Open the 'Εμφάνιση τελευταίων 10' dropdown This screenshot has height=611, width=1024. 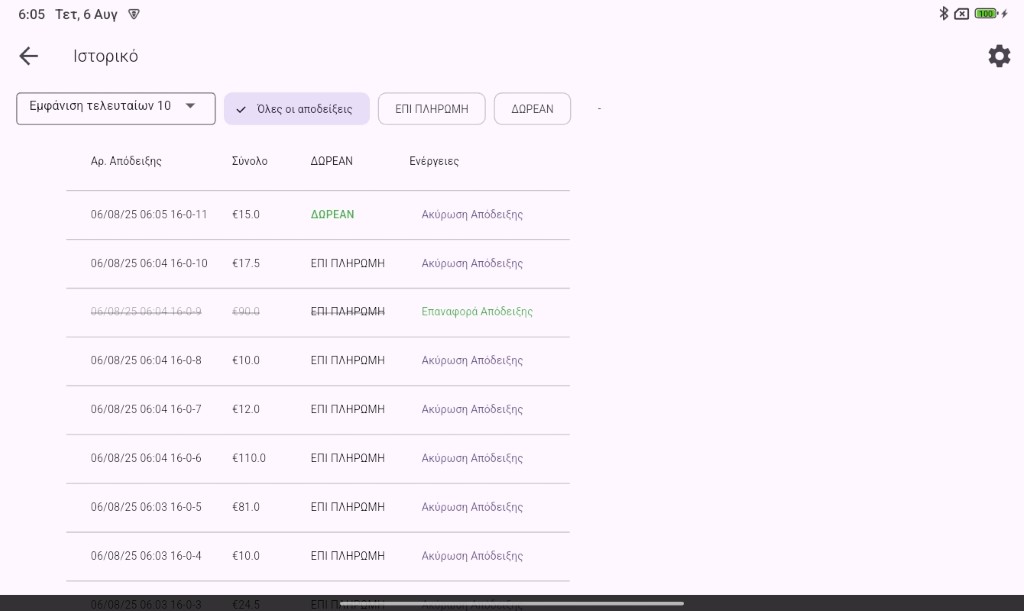click(x=115, y=108)
